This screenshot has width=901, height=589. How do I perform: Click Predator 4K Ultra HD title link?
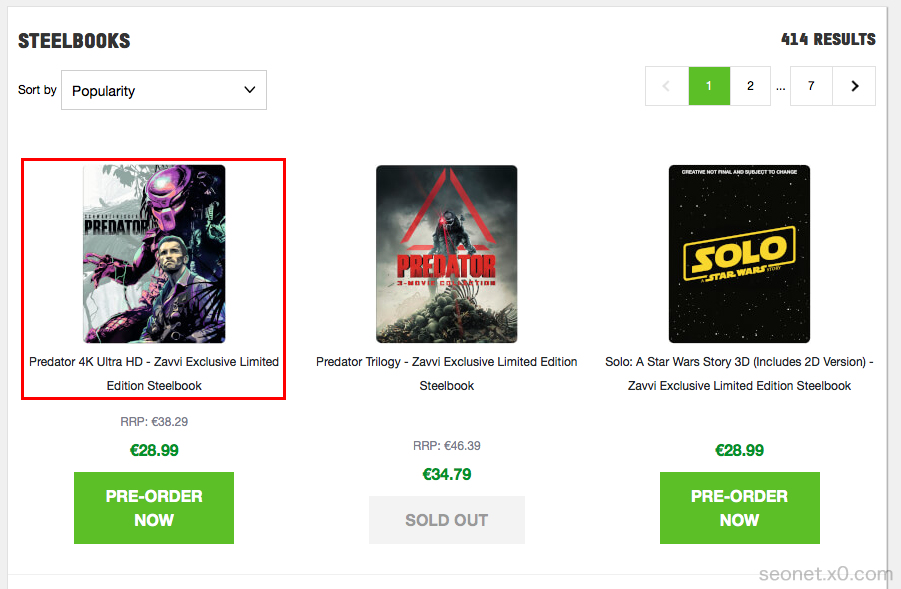(154, 373)
